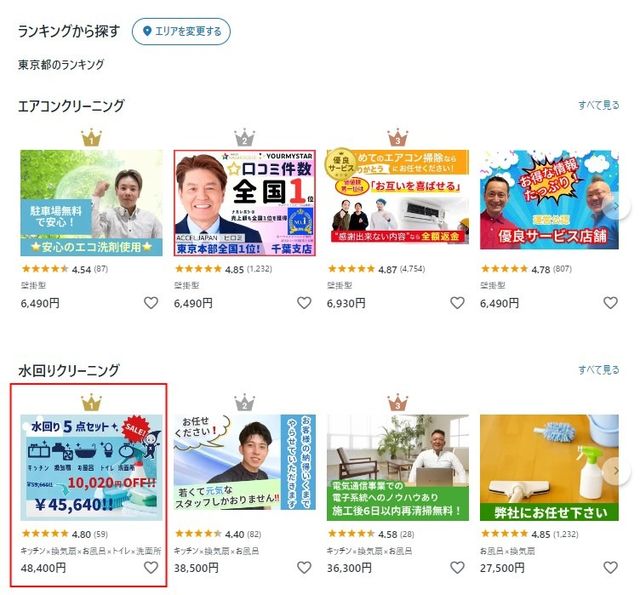
Task: Open the 水回り5点セット thumbnail
Action: (92, 461)
